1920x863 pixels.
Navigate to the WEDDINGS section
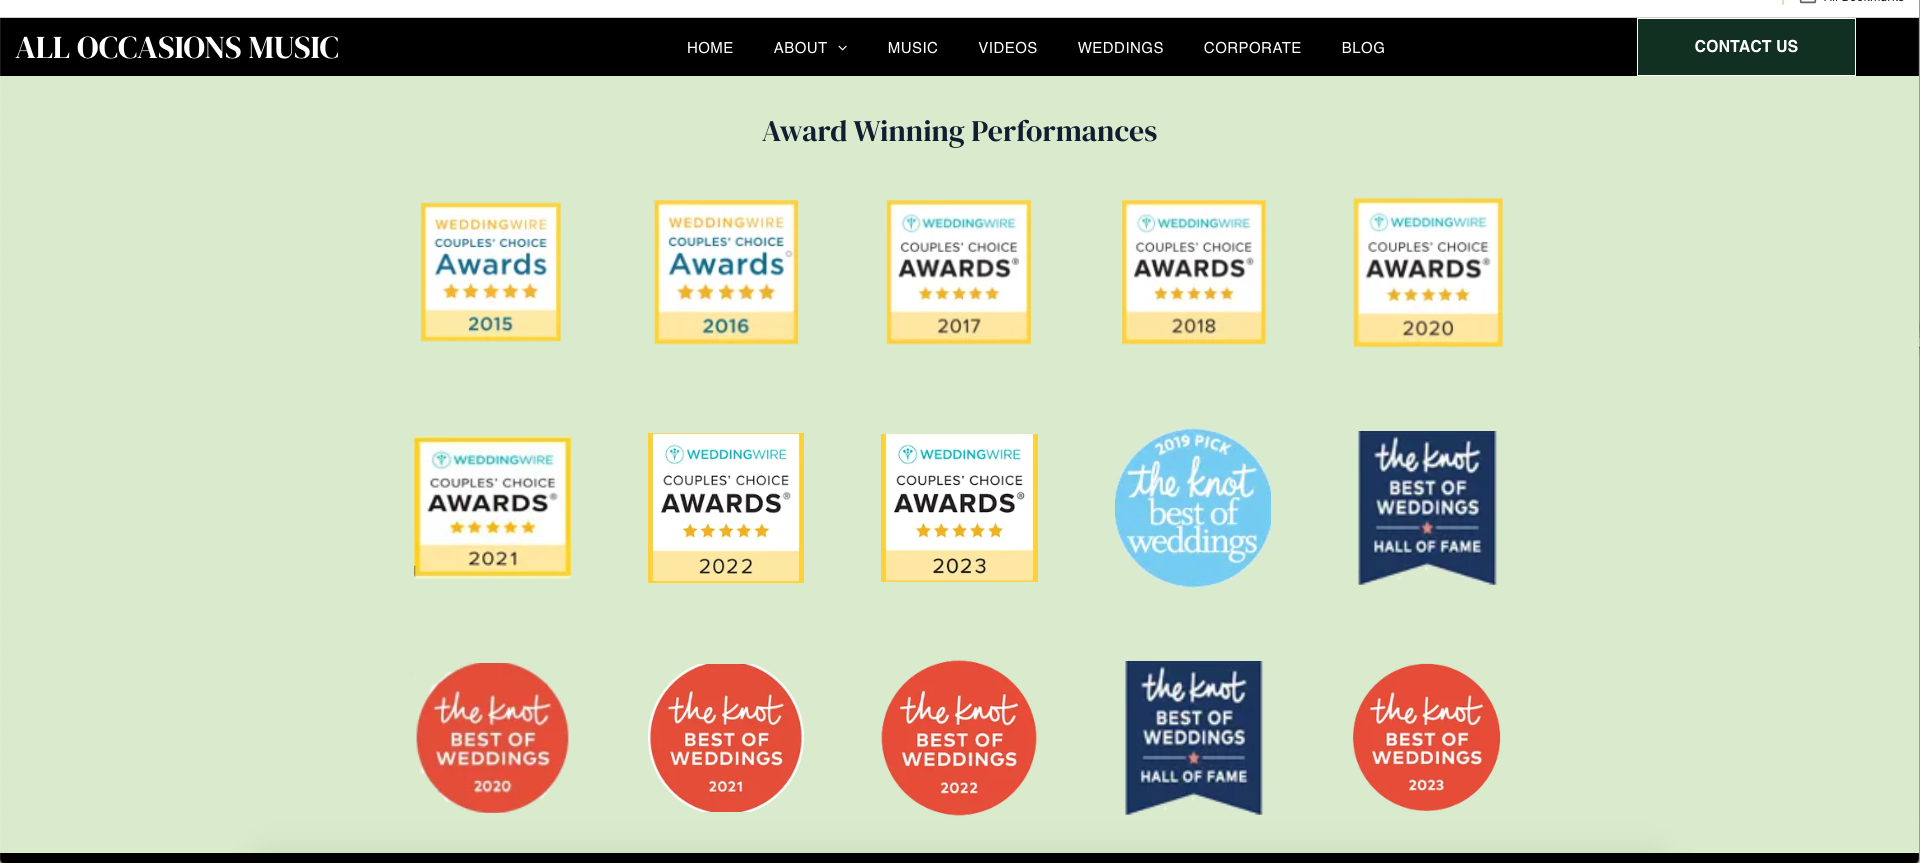click(1121, 48)
